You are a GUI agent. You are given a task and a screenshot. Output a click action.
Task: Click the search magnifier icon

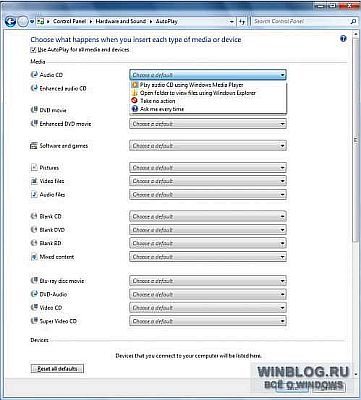(353, 21)
